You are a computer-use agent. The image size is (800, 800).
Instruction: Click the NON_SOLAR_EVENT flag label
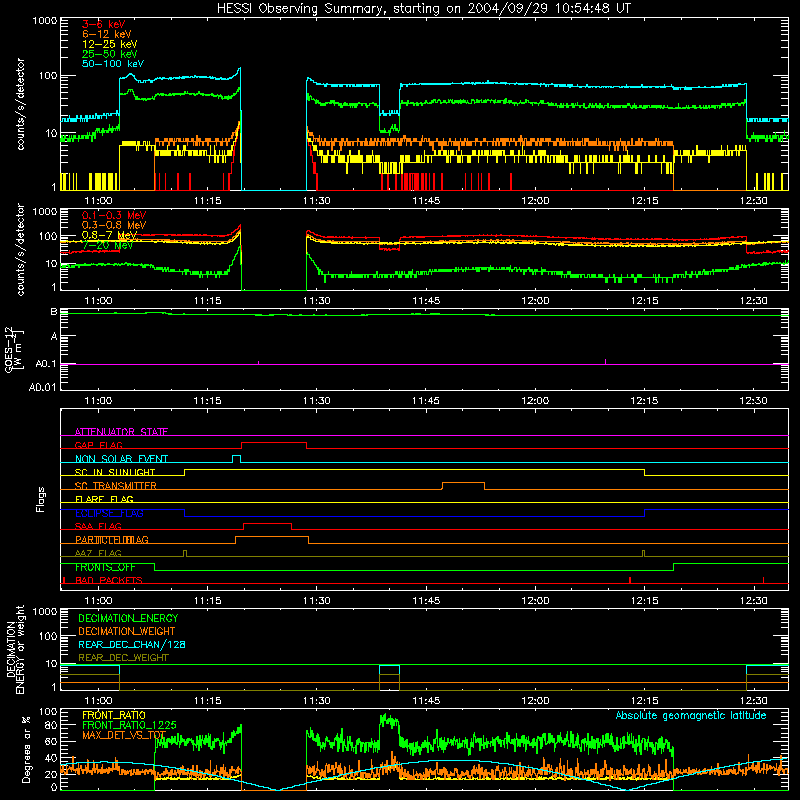[x=121, y=459]
